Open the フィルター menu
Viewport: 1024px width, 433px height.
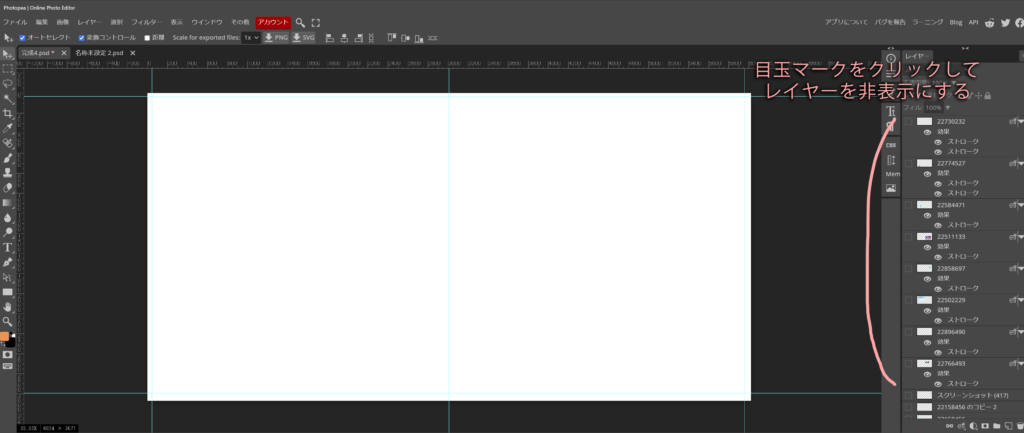coord(147,22)
